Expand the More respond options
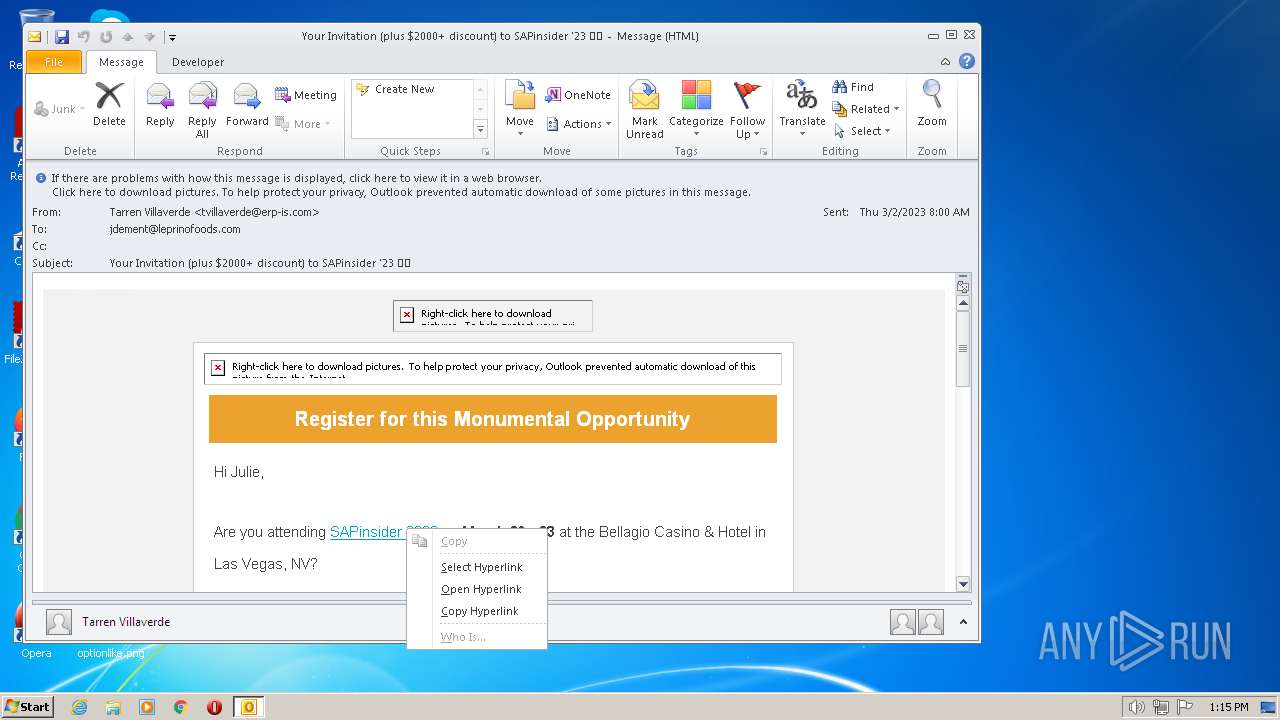The width and height of the screenshot is (1280, 720). pyautogui.click(x=302, y=124)
